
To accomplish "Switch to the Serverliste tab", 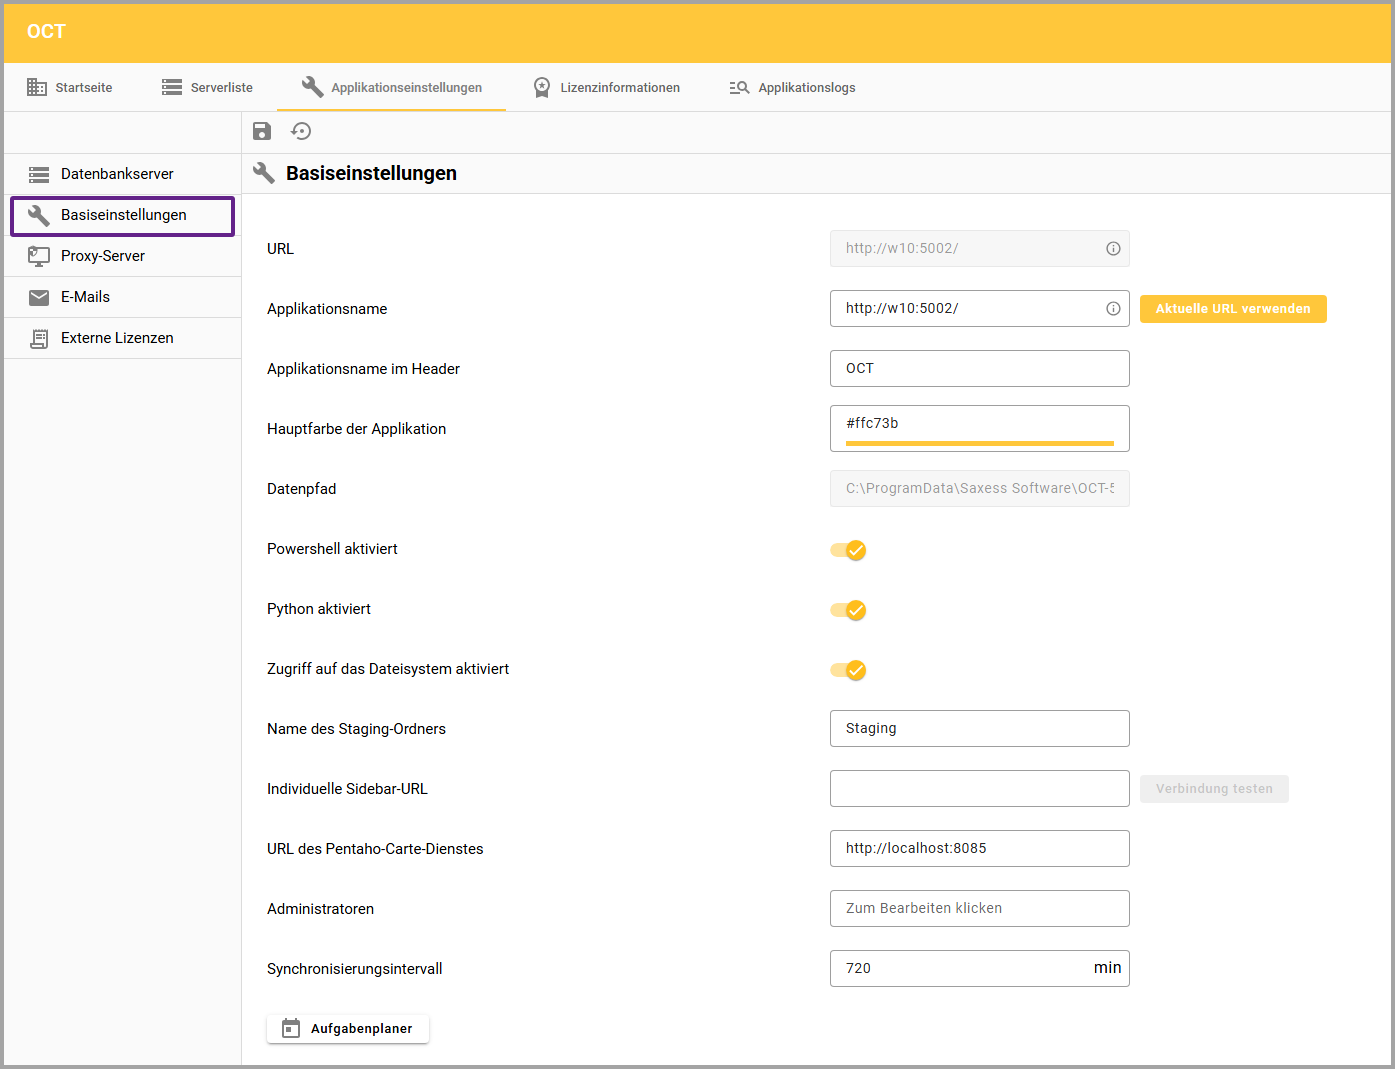I will click(208, 88).
